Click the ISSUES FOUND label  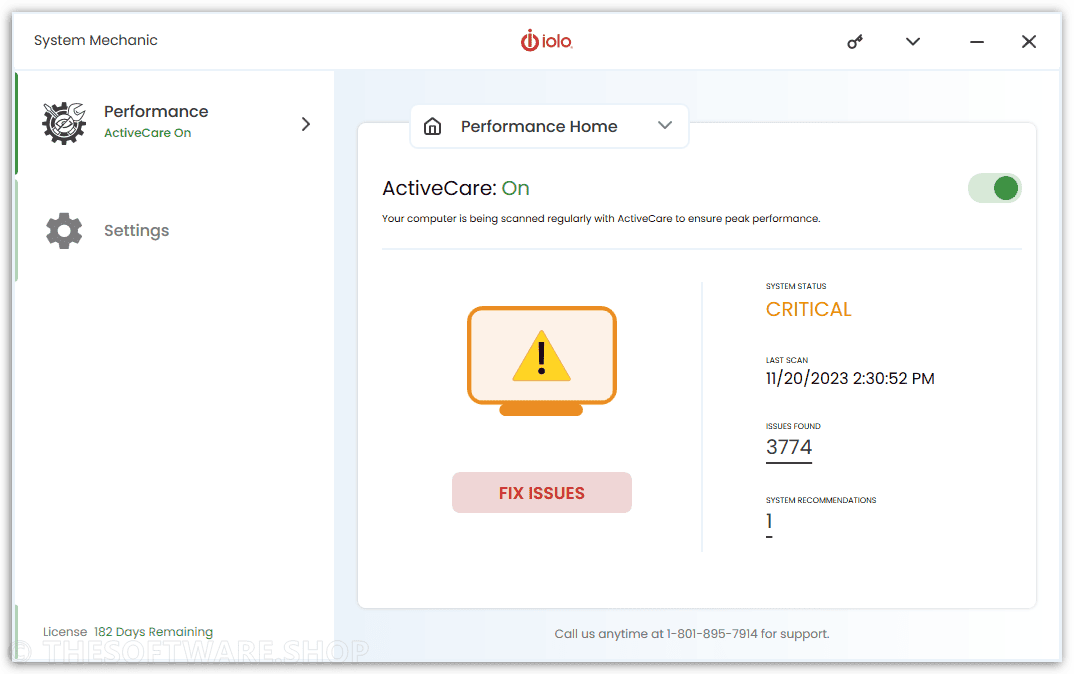point(793,426)
